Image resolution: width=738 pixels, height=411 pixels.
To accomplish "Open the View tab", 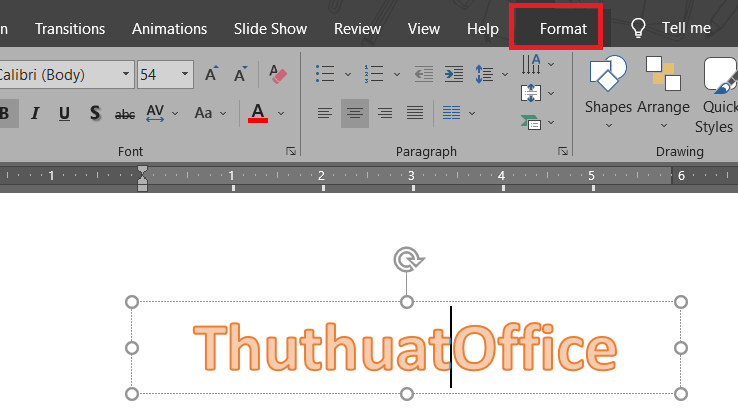I will (424, 29).
